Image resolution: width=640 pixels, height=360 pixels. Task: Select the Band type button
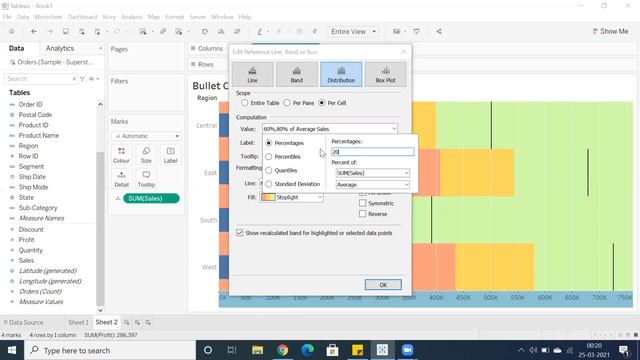[x=297, y=74]
